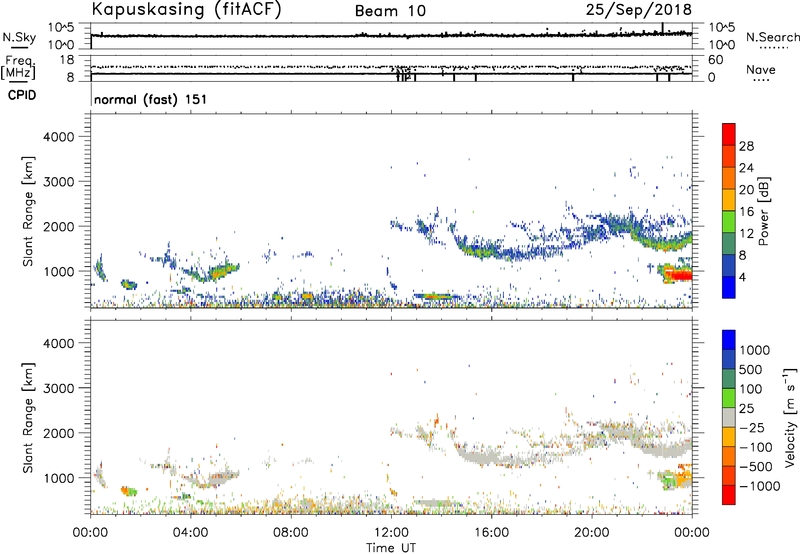Click the "3000" tick of the velocity panel
Screen dimensions: 800x554
pos(59,388)
